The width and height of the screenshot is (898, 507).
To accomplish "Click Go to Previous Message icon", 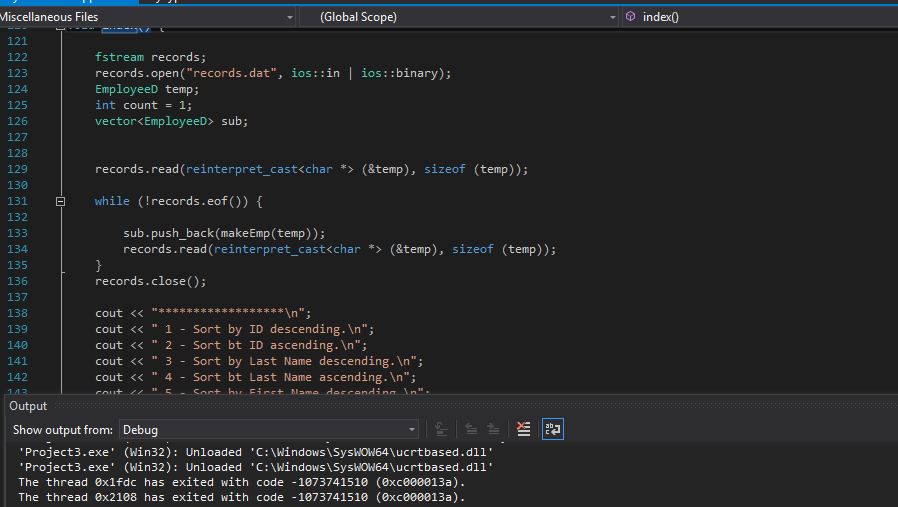I will pos(468,429).
